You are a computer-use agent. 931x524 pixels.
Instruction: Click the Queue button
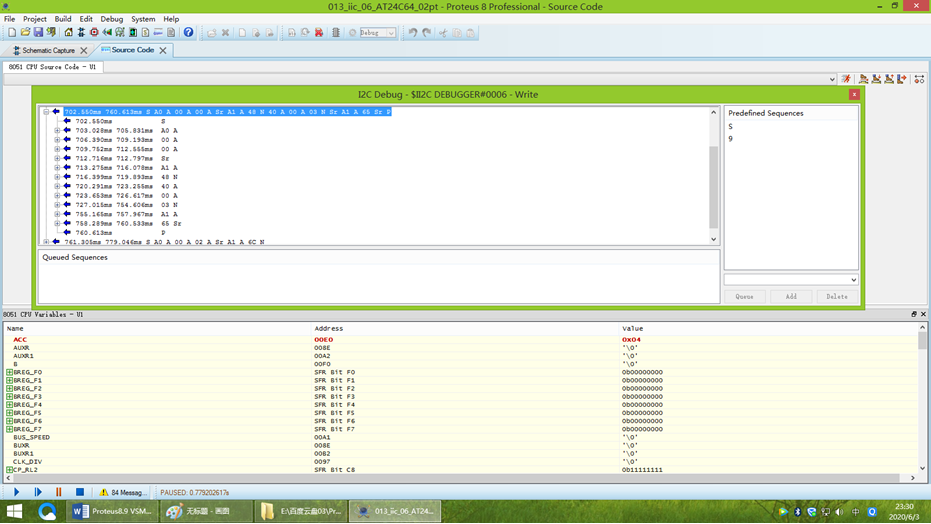click(745, 297)
